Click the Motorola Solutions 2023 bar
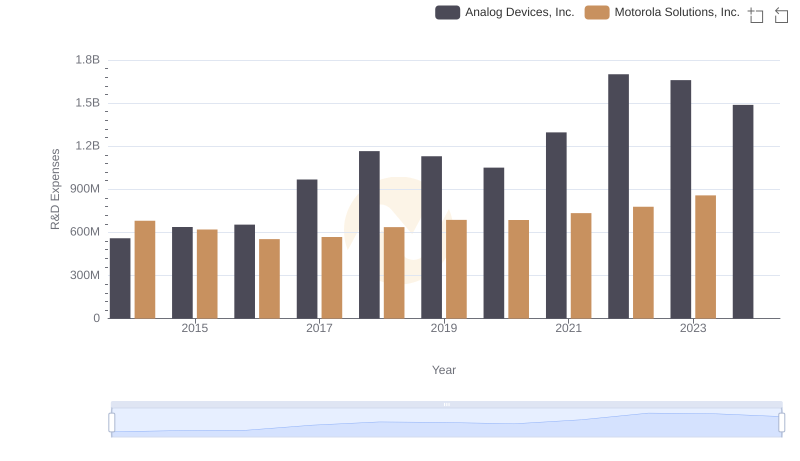This screenshot has width=800, height=461. [706, 257]
